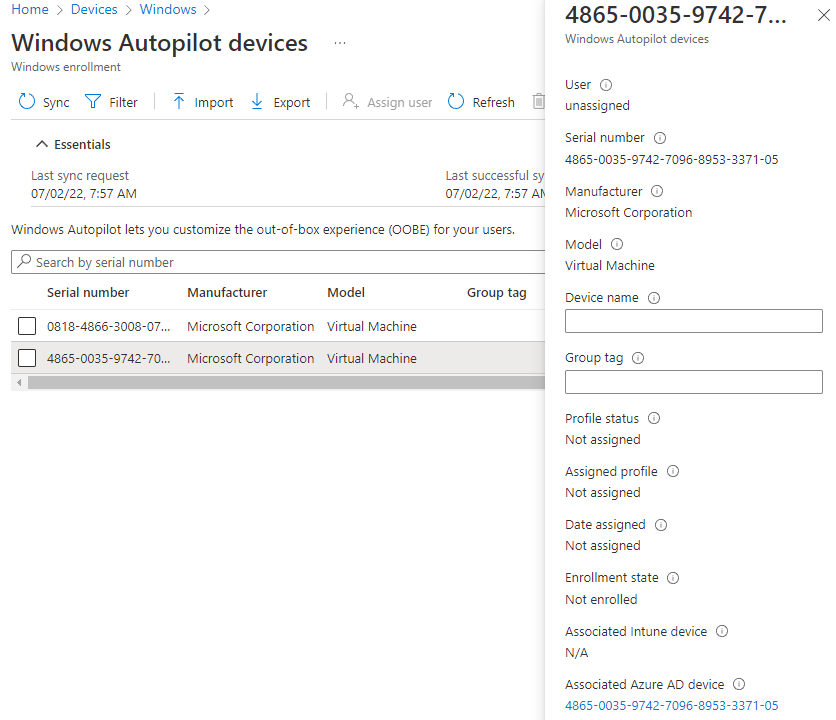Click the horizontal scrollbar under the table
The width and height of the screenshot is (836, 720).
tap(286, 382)
